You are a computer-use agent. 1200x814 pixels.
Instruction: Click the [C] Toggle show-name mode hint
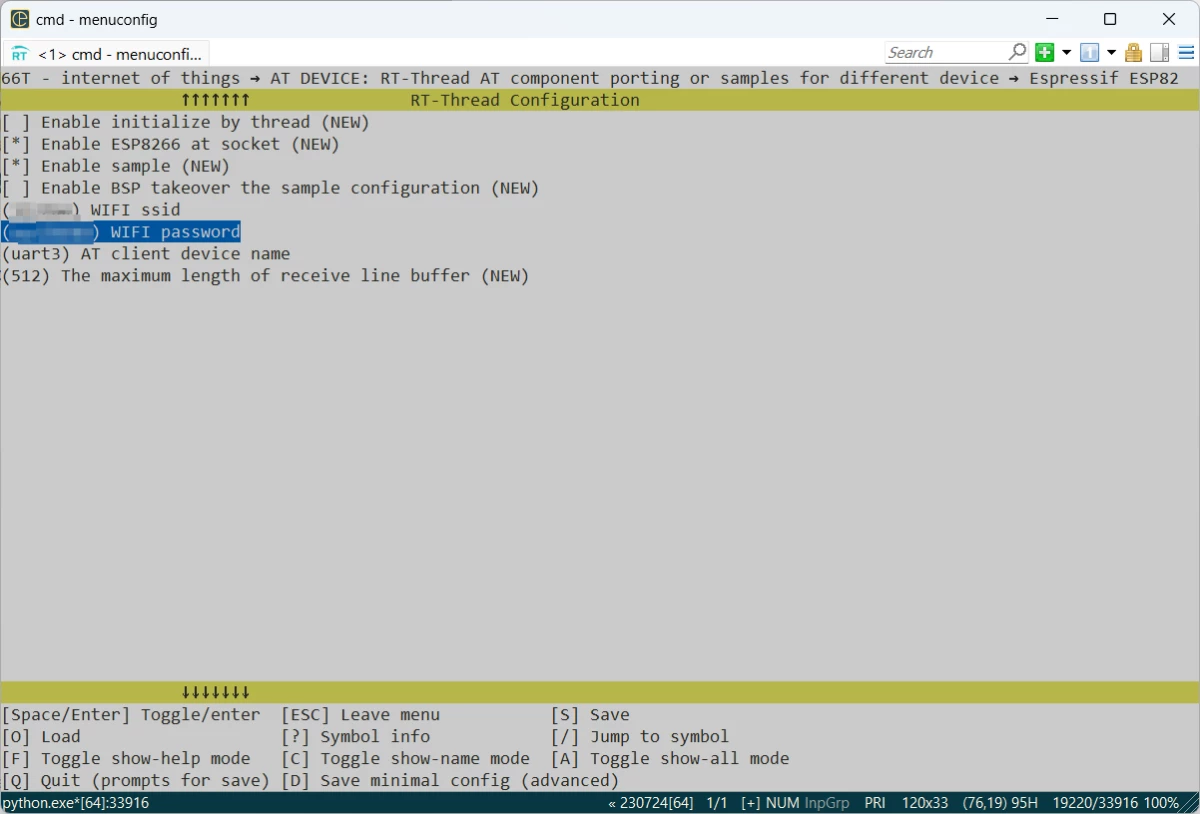[405, 759]
